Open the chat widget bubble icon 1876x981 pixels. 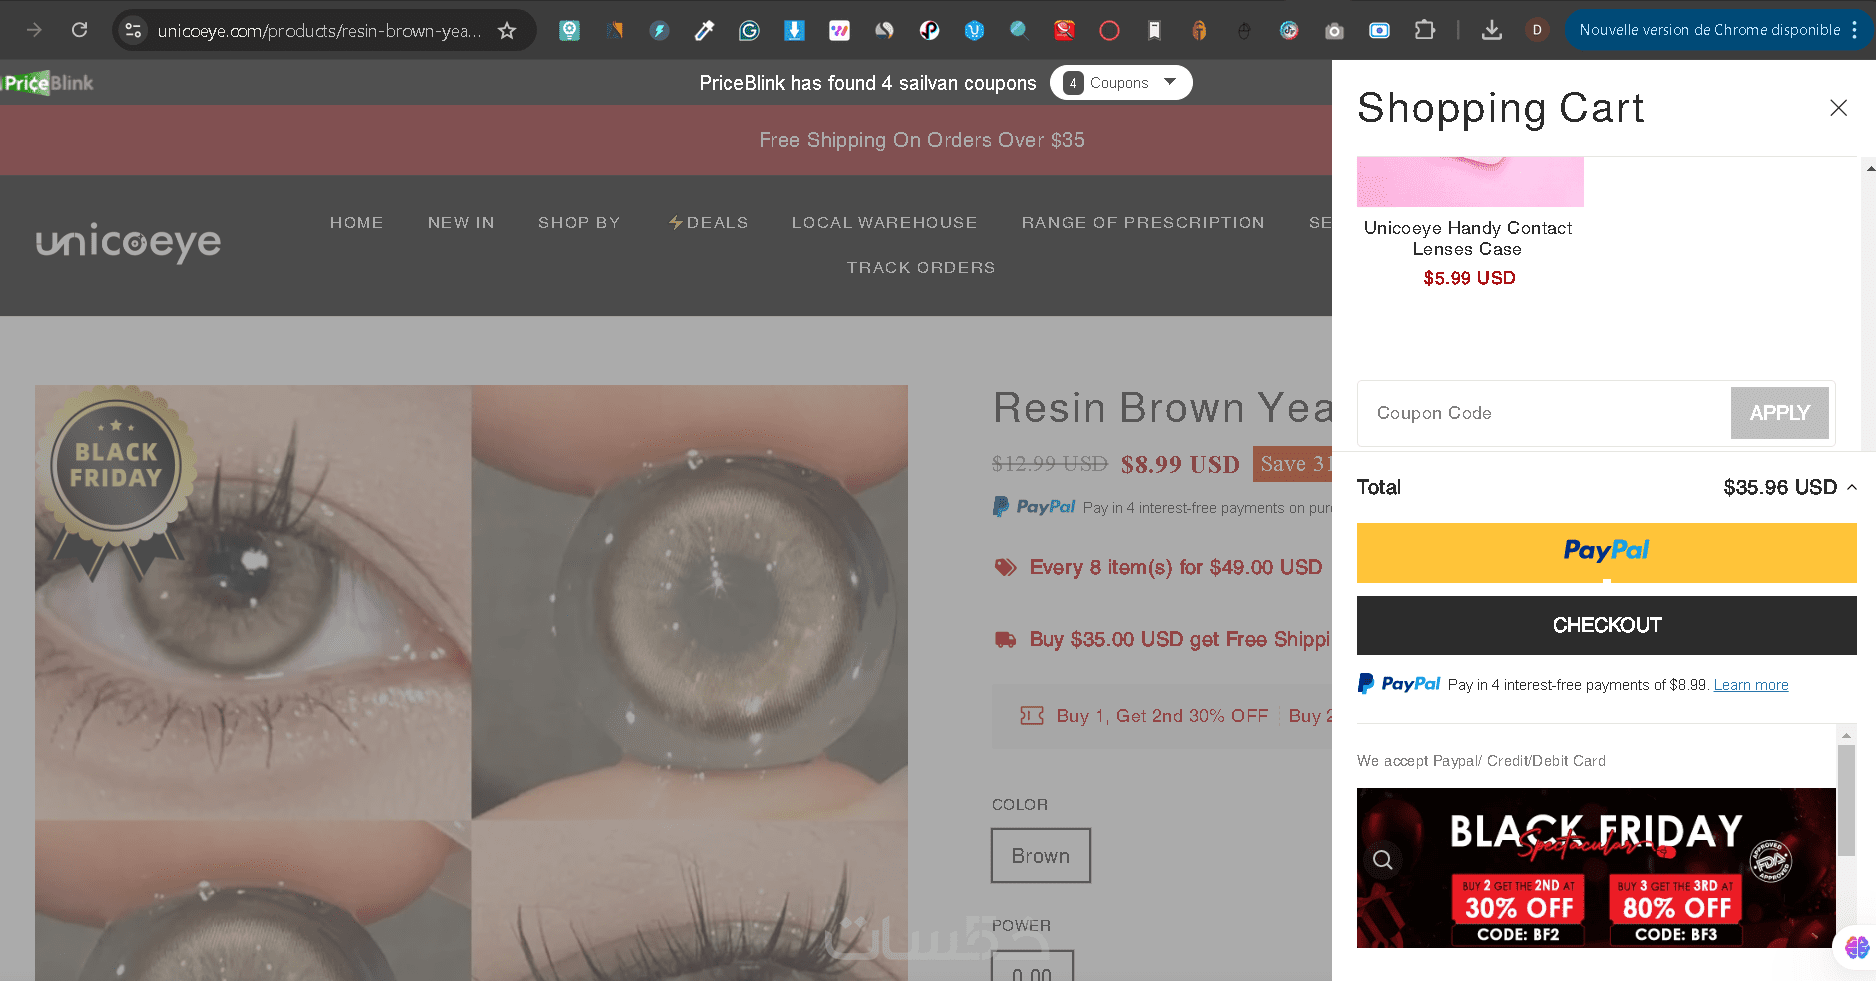point(1856,947)
